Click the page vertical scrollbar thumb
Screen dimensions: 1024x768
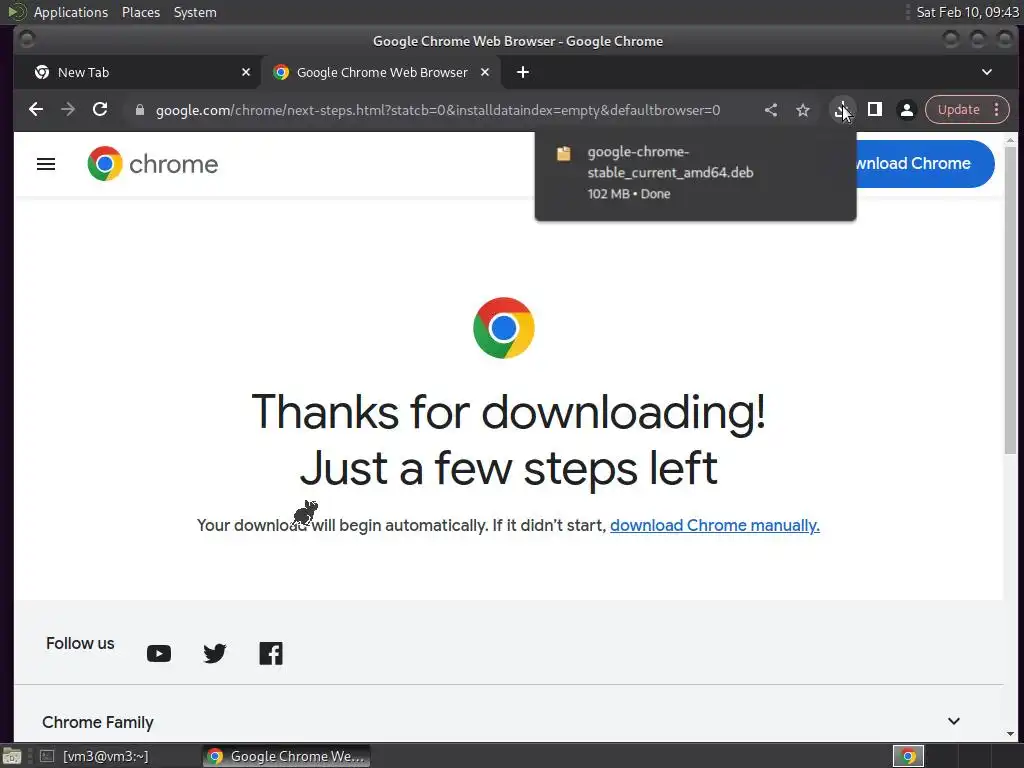(x=1010, y=300)
